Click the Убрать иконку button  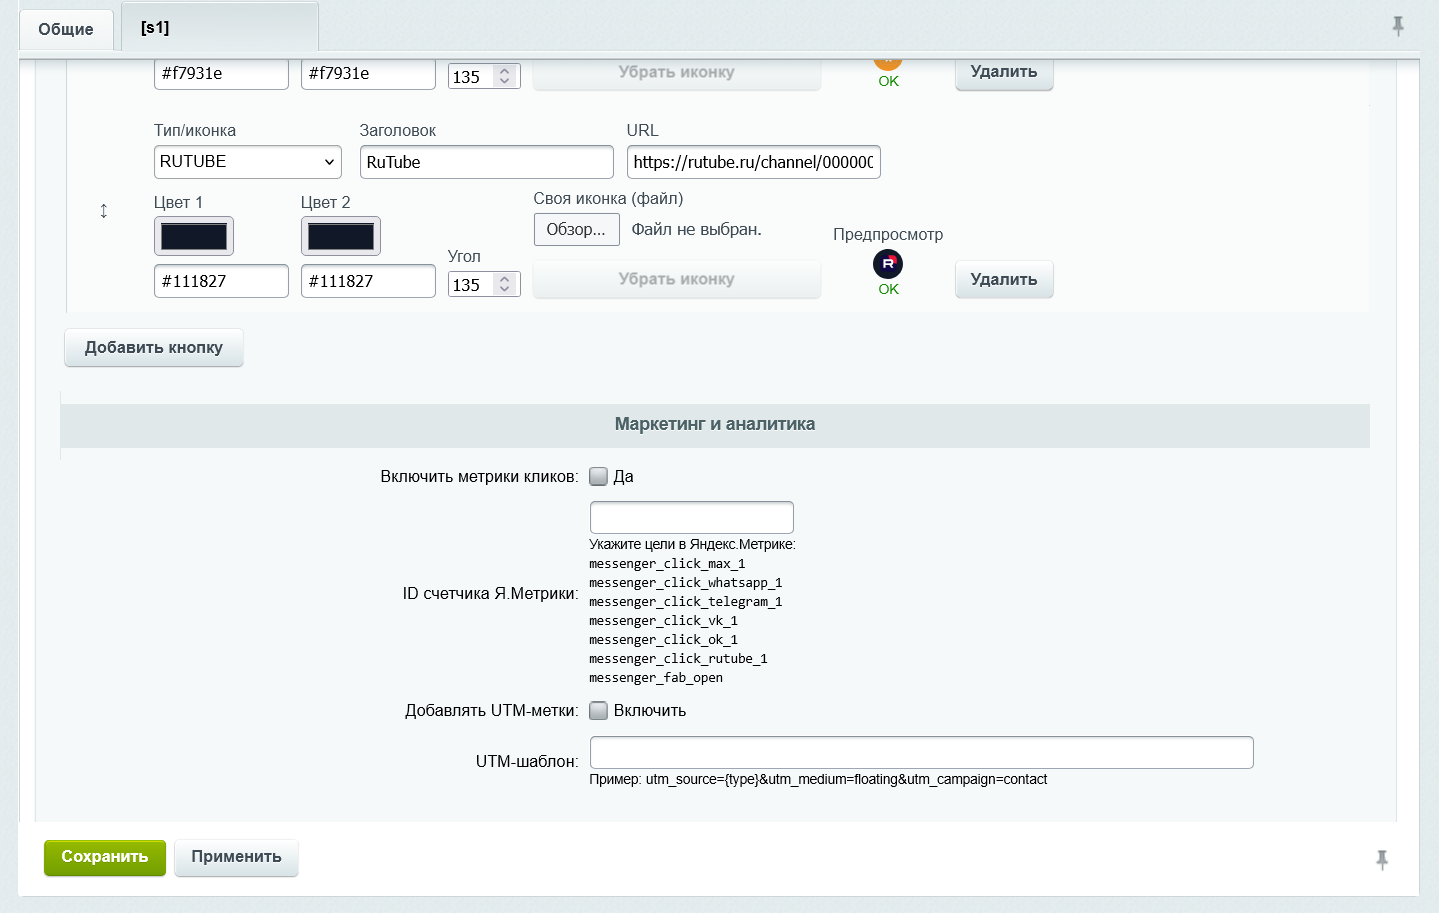tap(676, 279)
